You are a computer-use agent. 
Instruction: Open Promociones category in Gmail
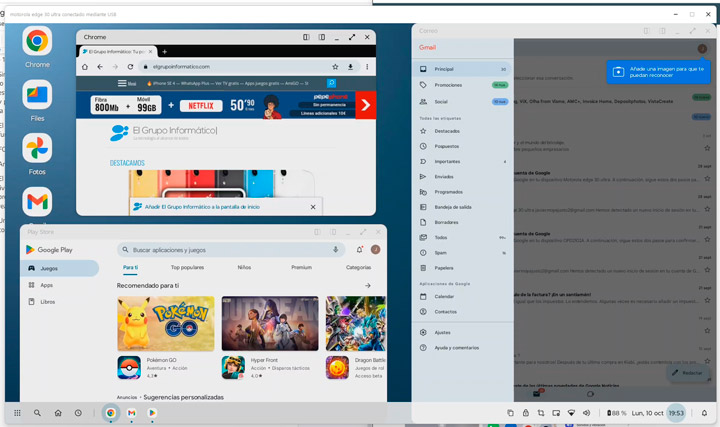click(463, 85)
